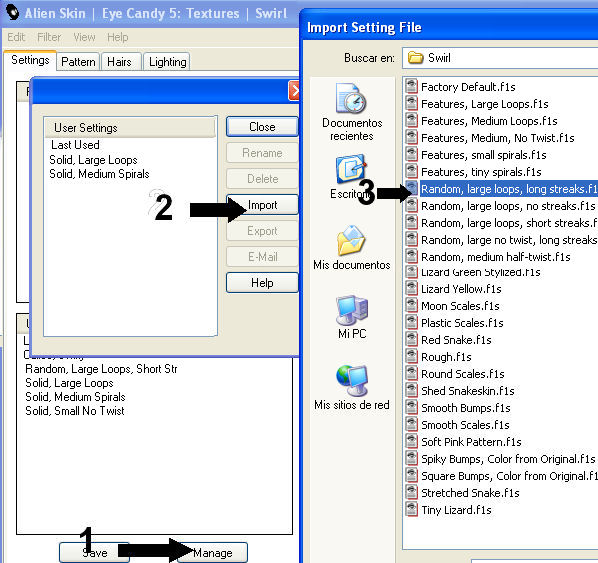
Task: Click file icon of Features, Medium, No Twist.f1s
Action: pos(411,137)
